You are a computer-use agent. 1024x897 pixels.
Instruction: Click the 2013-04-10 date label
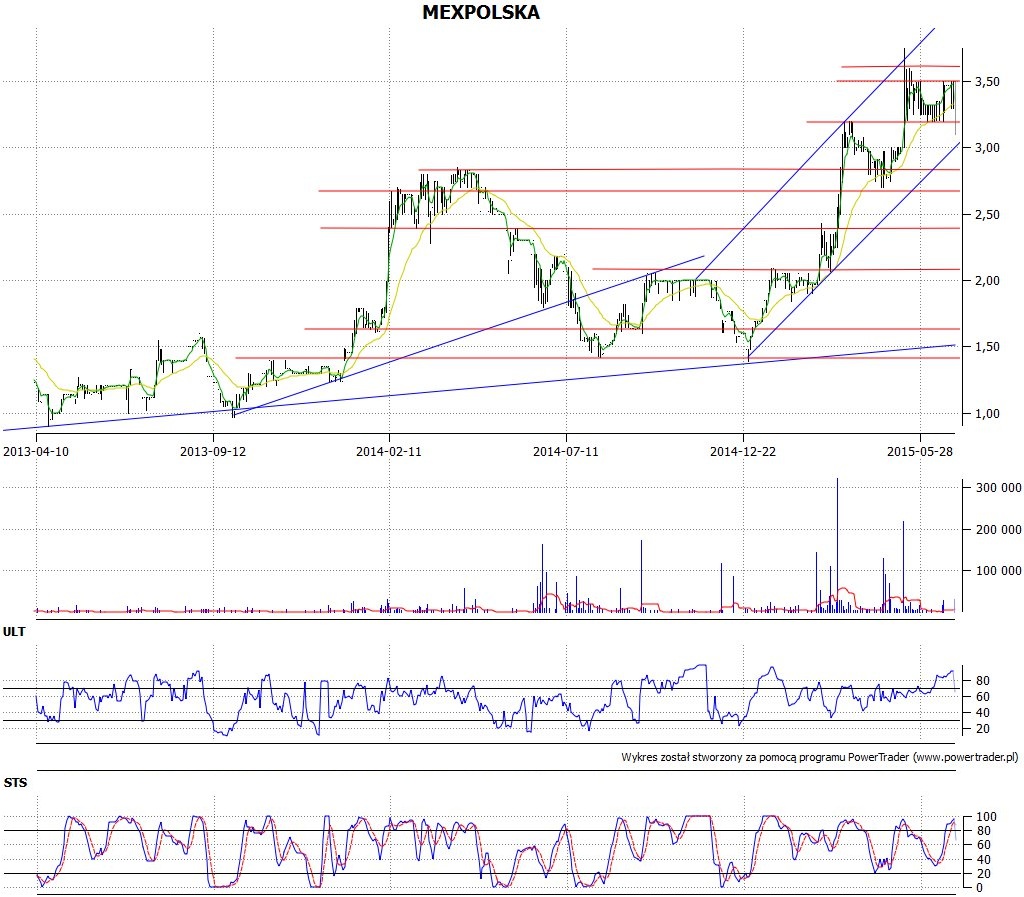pyautogui.click(x=36, y=451)
